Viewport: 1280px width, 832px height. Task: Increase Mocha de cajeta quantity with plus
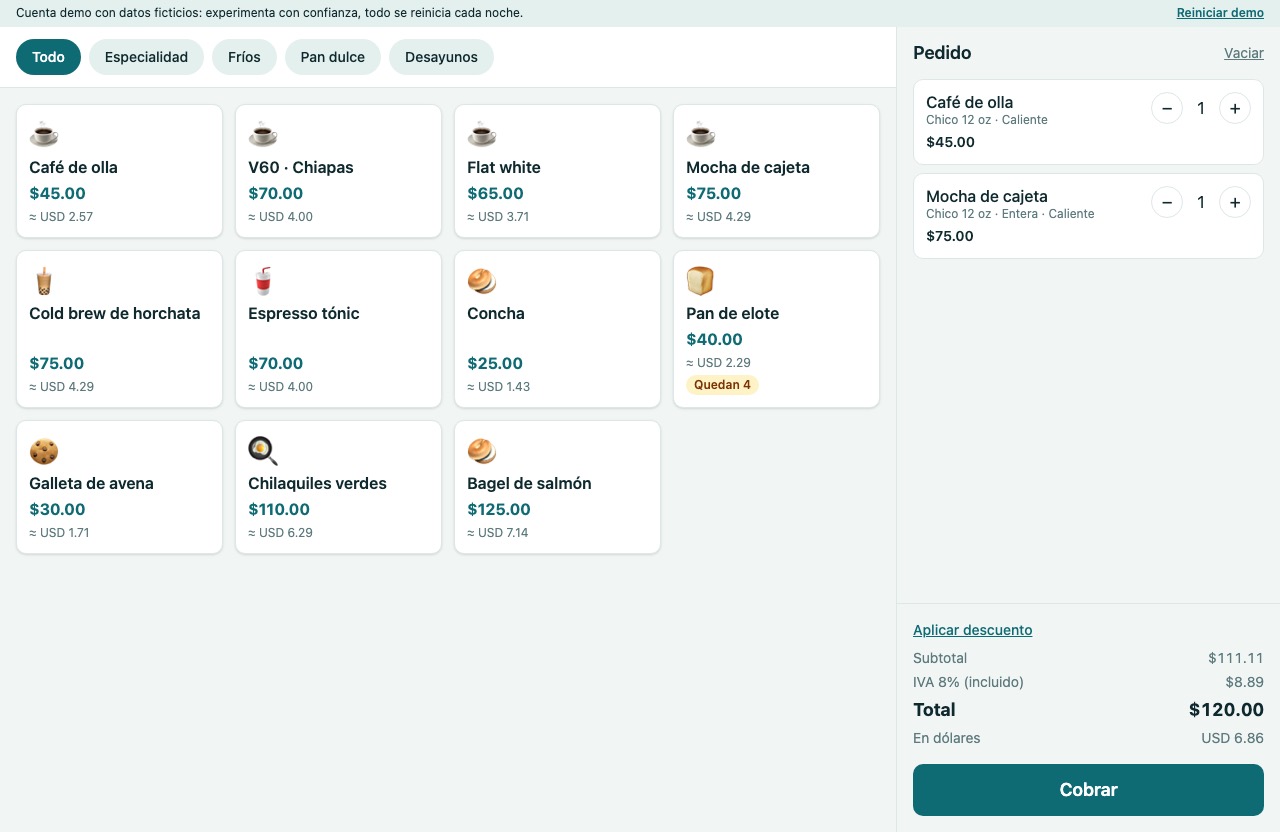(x=1235, y=202)
